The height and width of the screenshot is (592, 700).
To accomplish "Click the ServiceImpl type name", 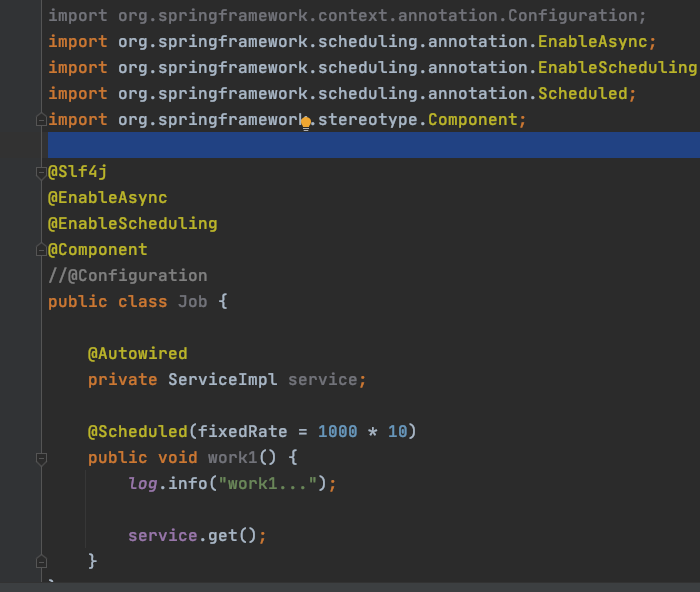I will click(222, 380).
